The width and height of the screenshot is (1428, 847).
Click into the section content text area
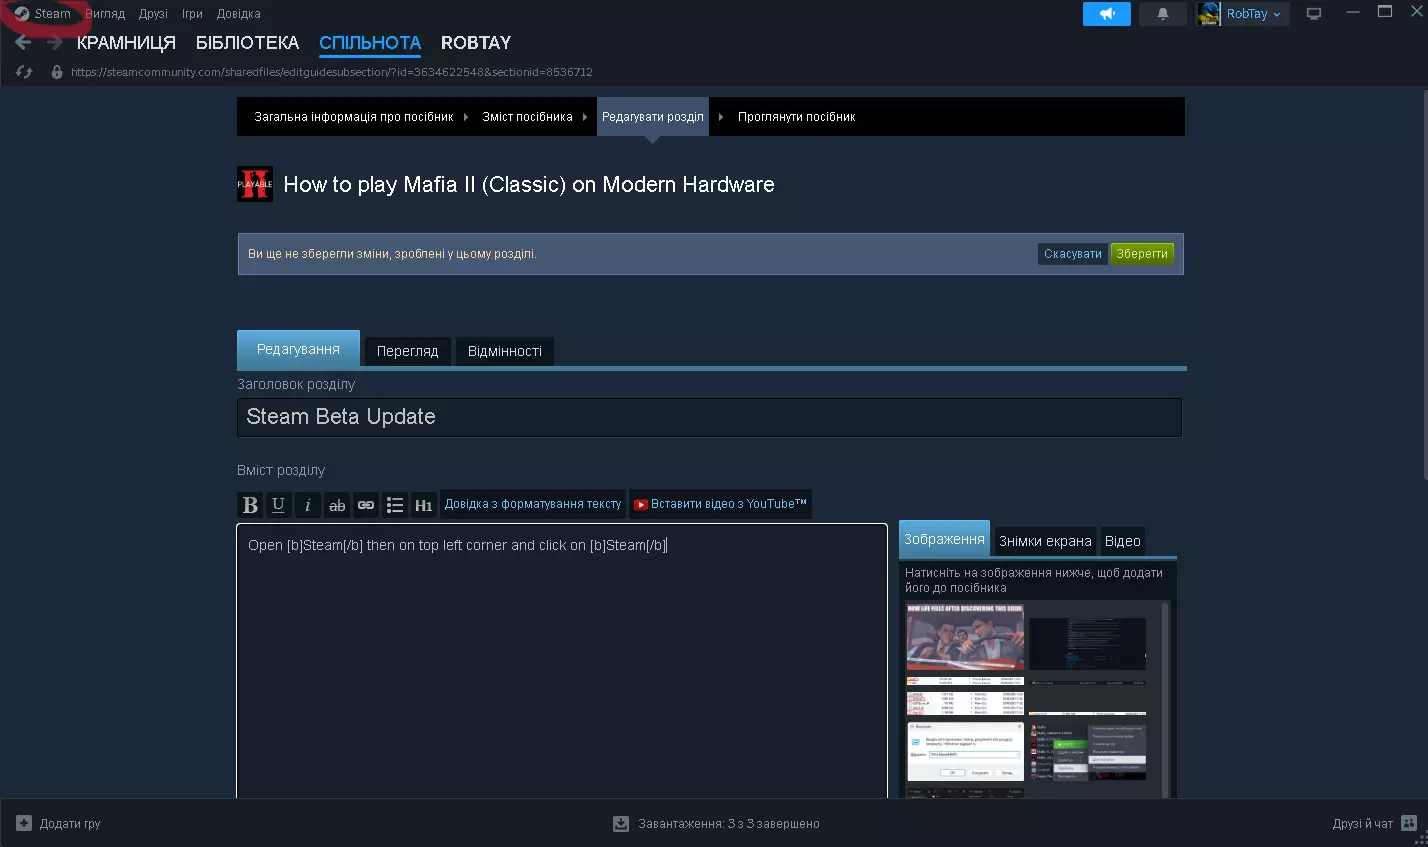coord(562,661)
